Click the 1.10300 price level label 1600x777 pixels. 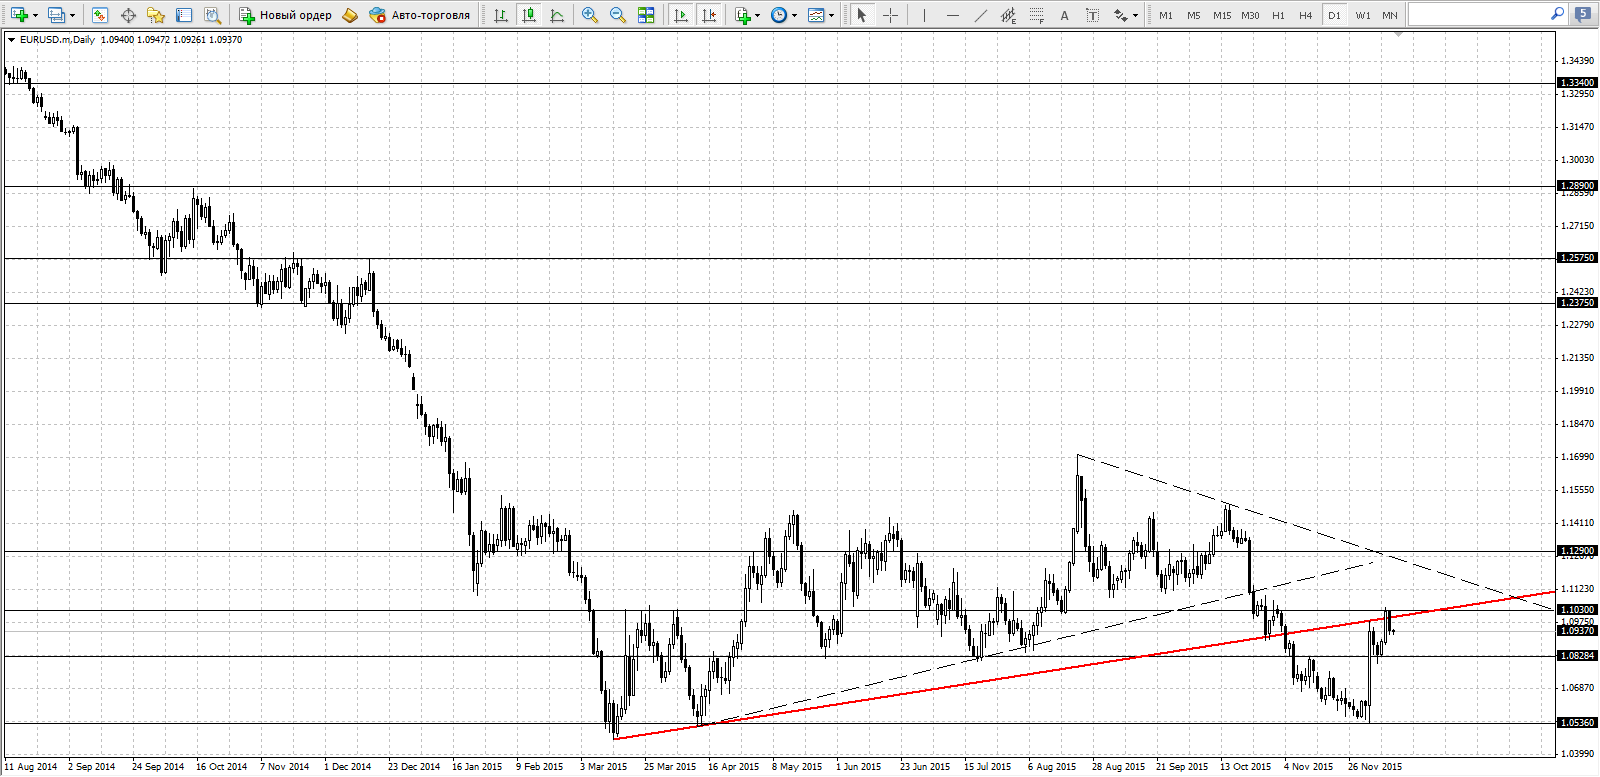(x=1578, y=610)
